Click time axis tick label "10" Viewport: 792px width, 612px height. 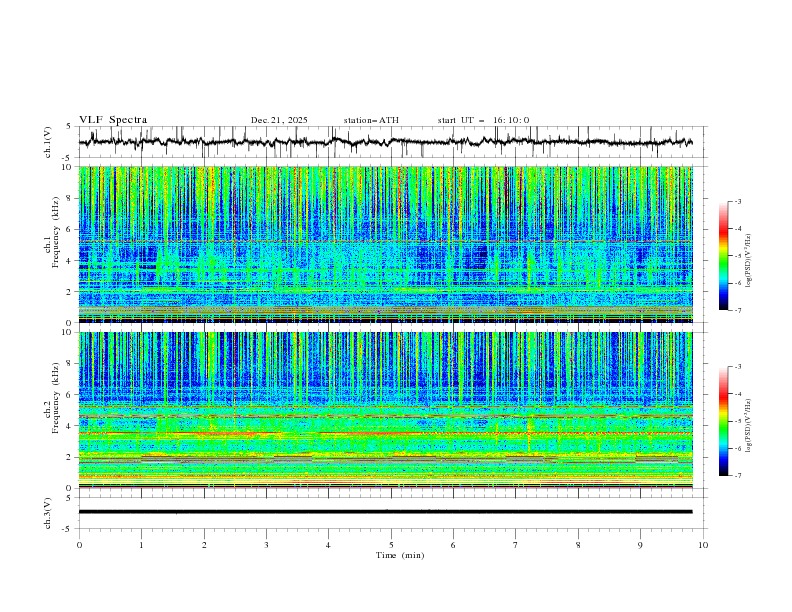click(x=703, y=545)
